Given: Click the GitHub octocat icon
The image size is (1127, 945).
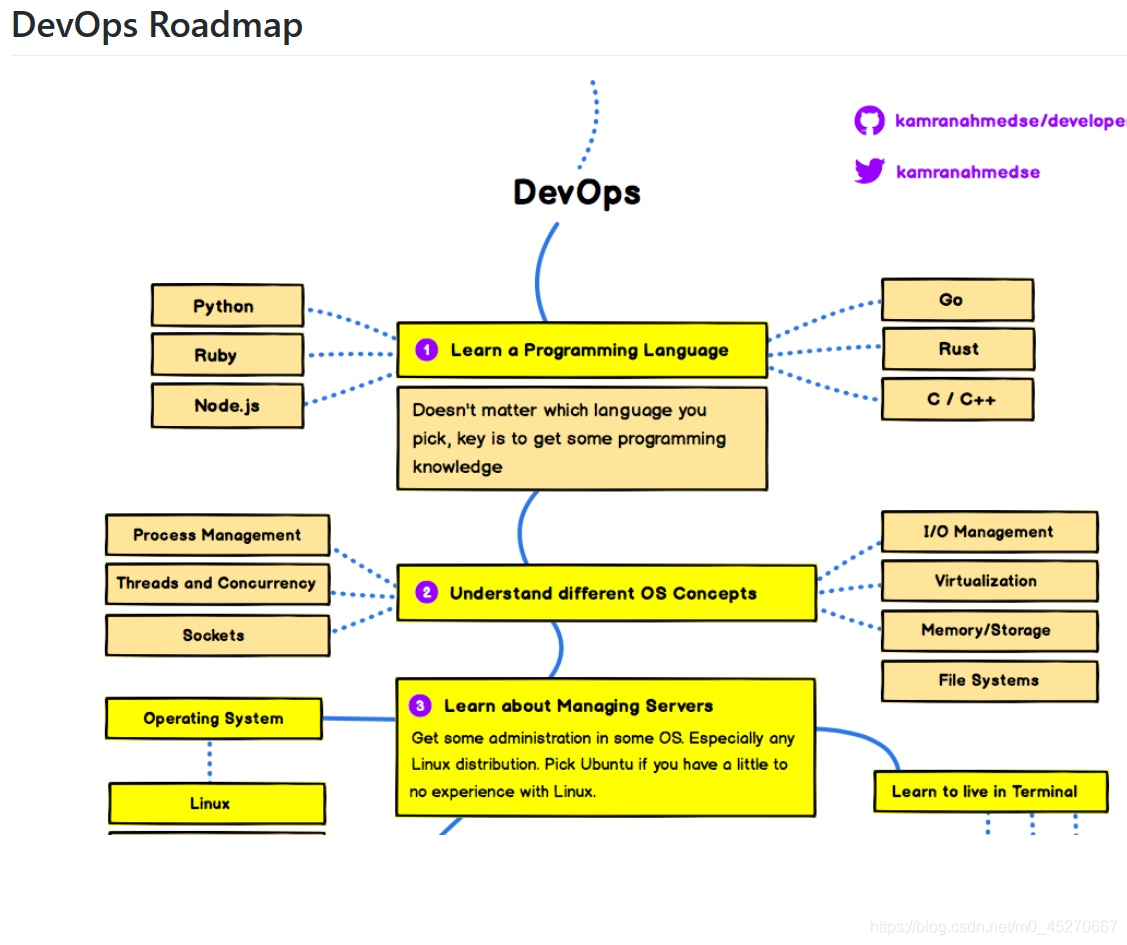Looking at the screenshot, I should coord(869,121).
